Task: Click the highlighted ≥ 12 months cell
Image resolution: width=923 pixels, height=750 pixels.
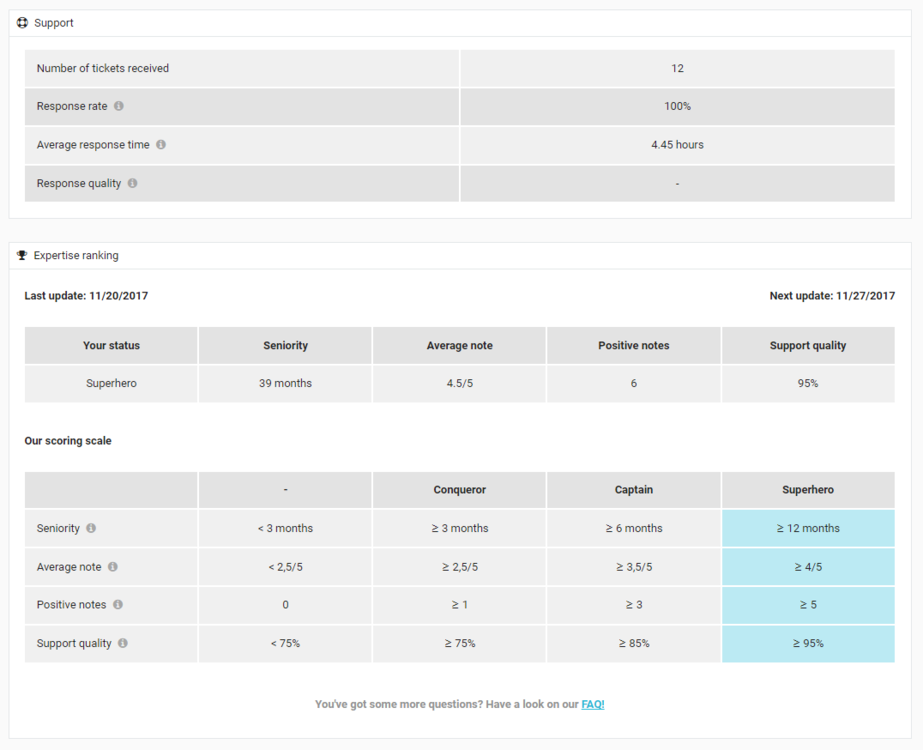Action: click(x=808, y=528)
